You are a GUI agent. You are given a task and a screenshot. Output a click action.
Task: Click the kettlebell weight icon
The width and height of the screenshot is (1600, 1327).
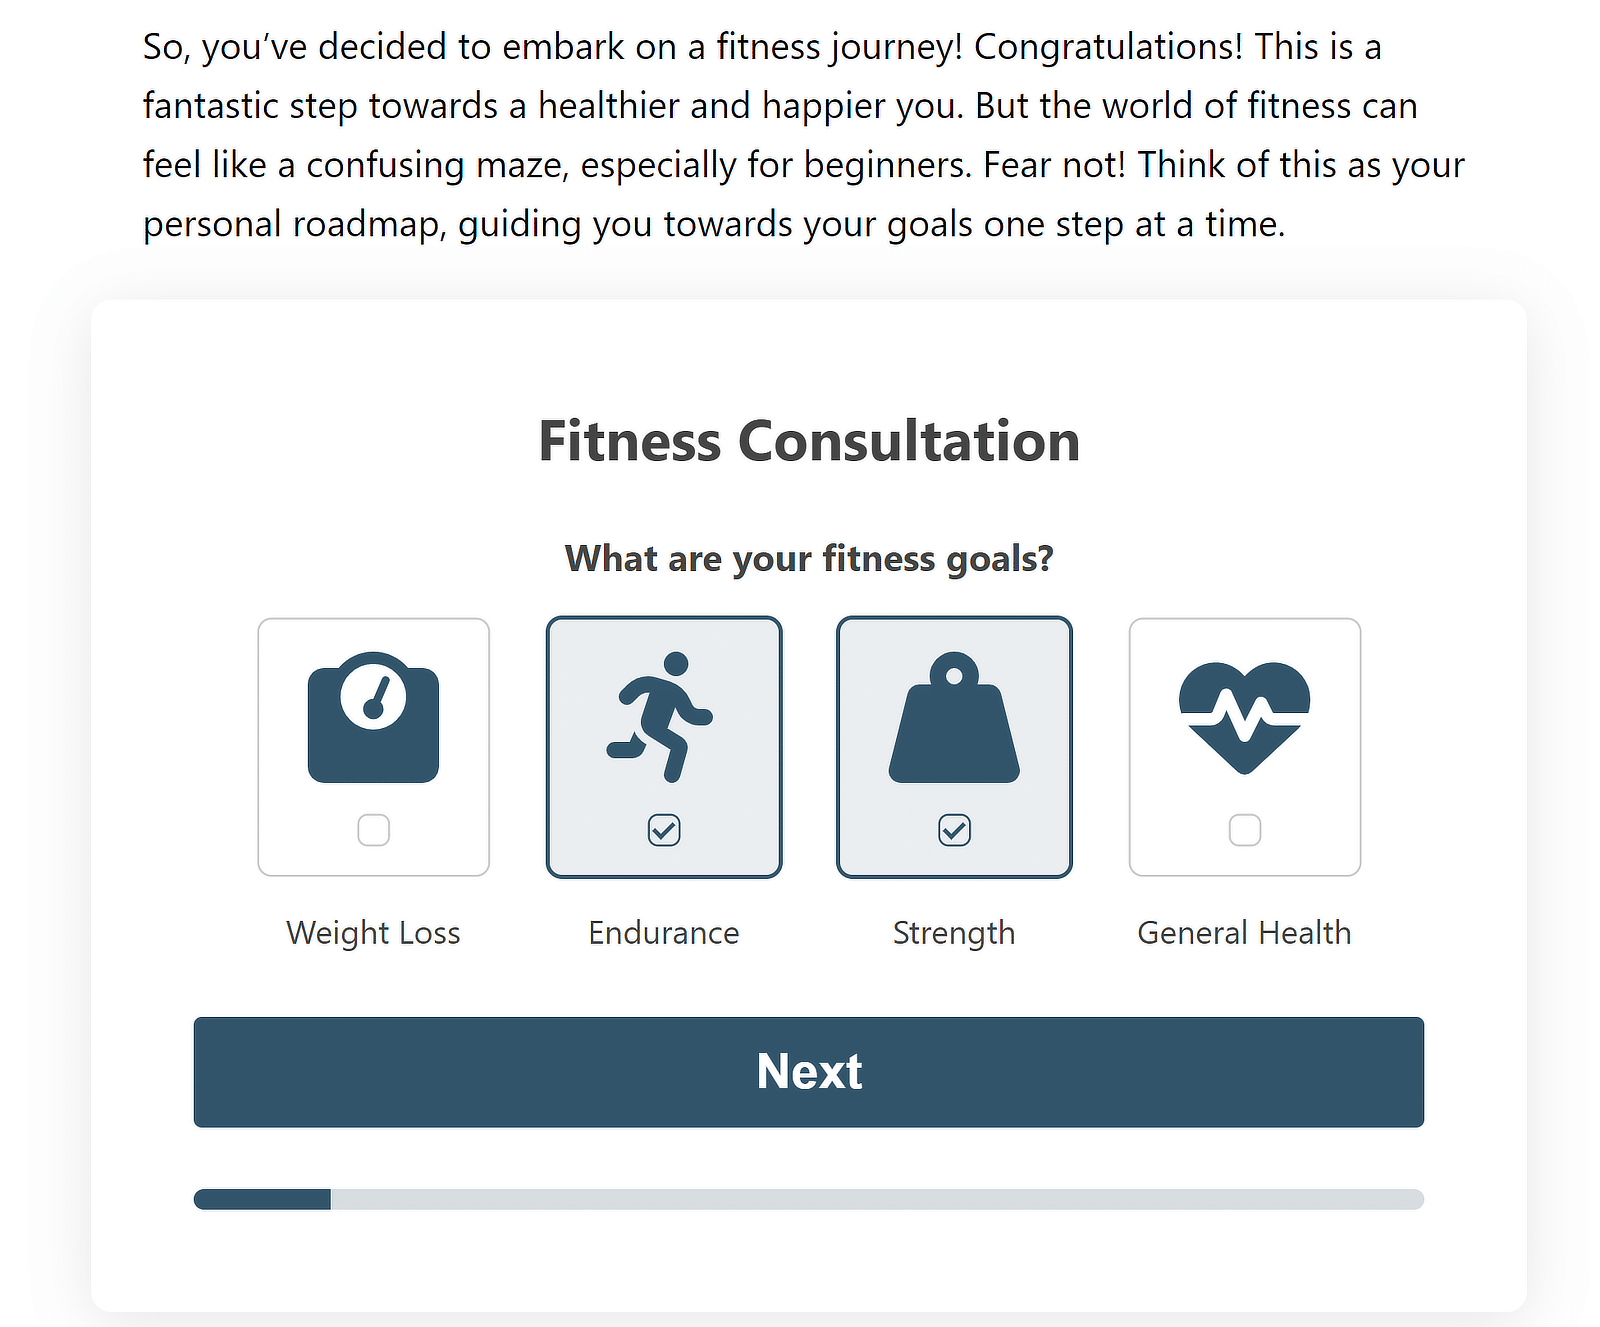click(954, 717)
